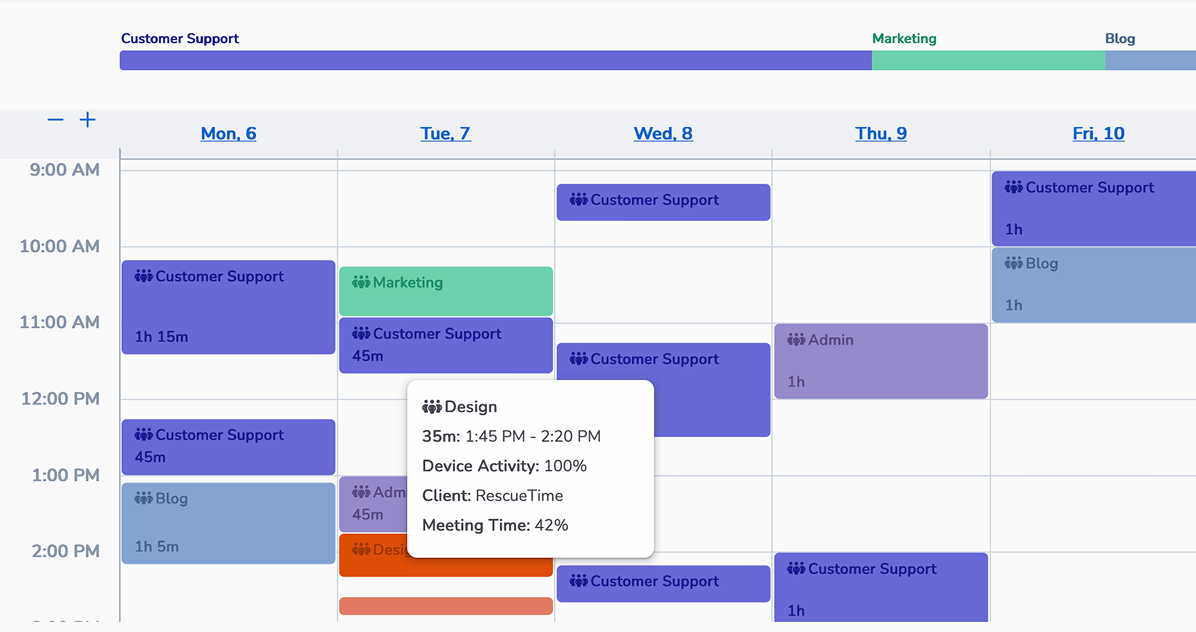Click team icon on Friday Blog event

pos(1014,264)
